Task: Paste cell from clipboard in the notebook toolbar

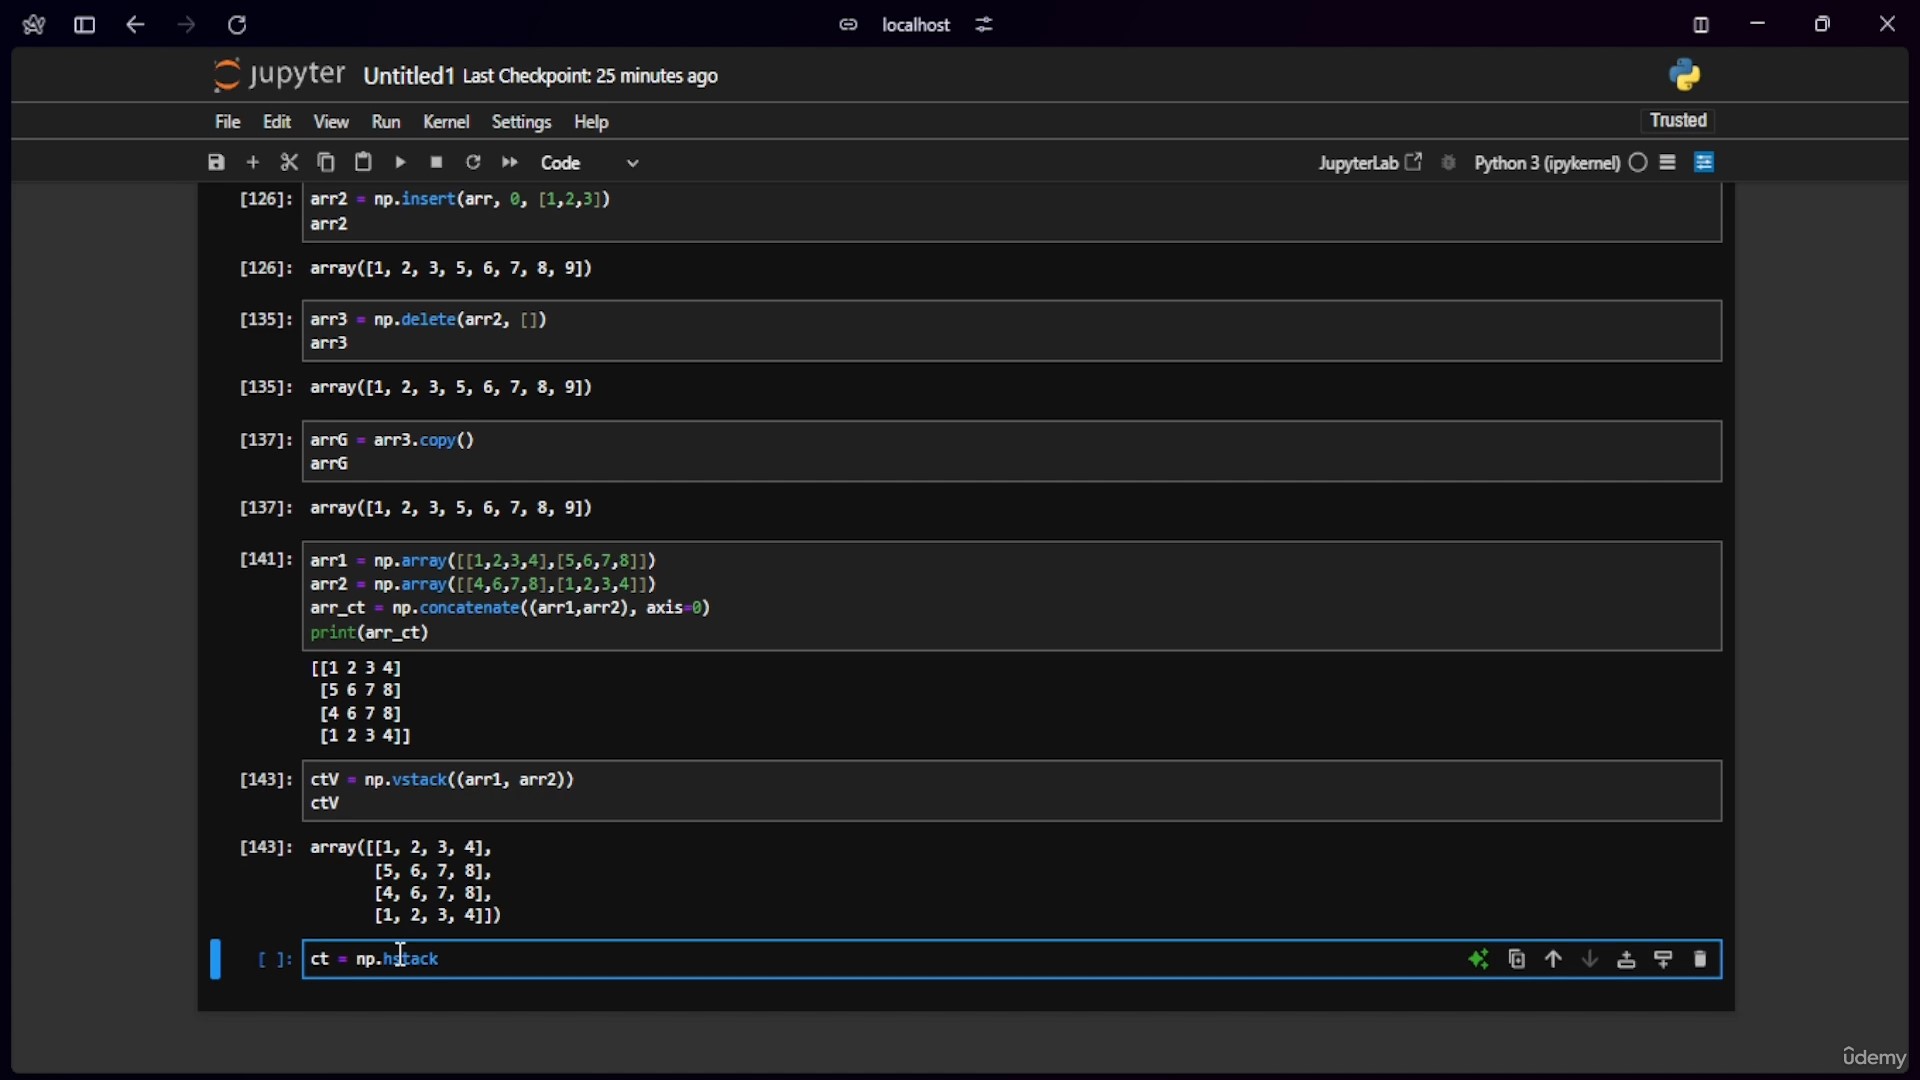Action: (364, 162)
